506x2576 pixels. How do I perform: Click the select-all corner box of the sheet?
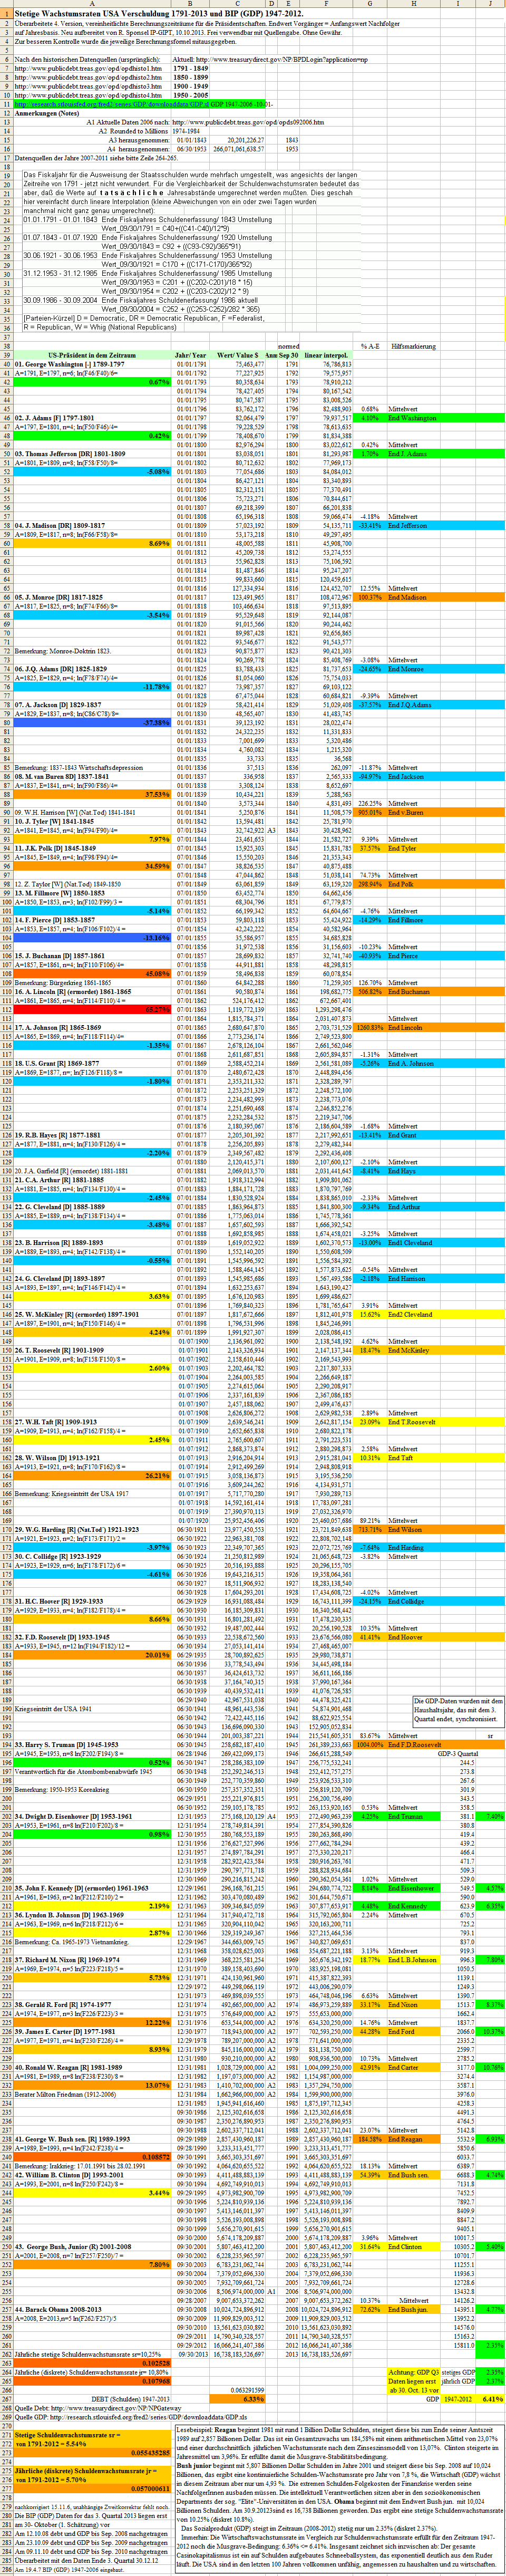coord(6,4)
